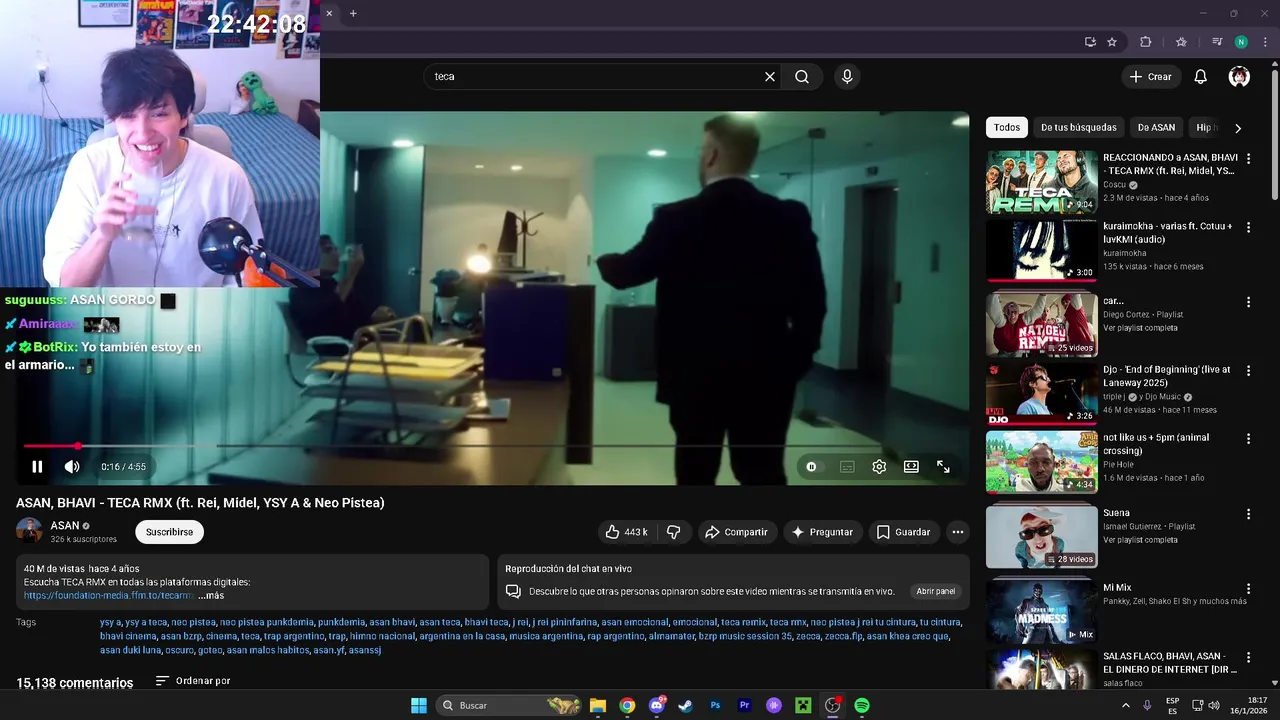Open the Crear create menu
The width and height of the screenshot is (1280, 720).
pyautogui.click(x=1151, y=76)
